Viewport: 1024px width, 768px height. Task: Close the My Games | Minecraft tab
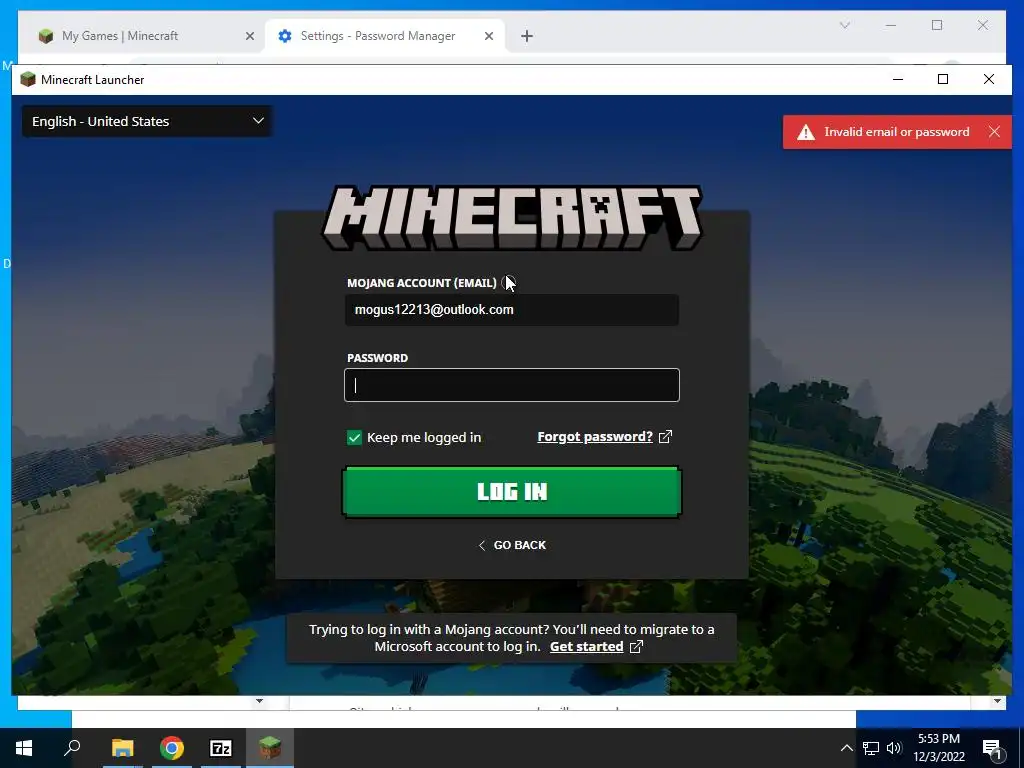[x=249, y=37]
